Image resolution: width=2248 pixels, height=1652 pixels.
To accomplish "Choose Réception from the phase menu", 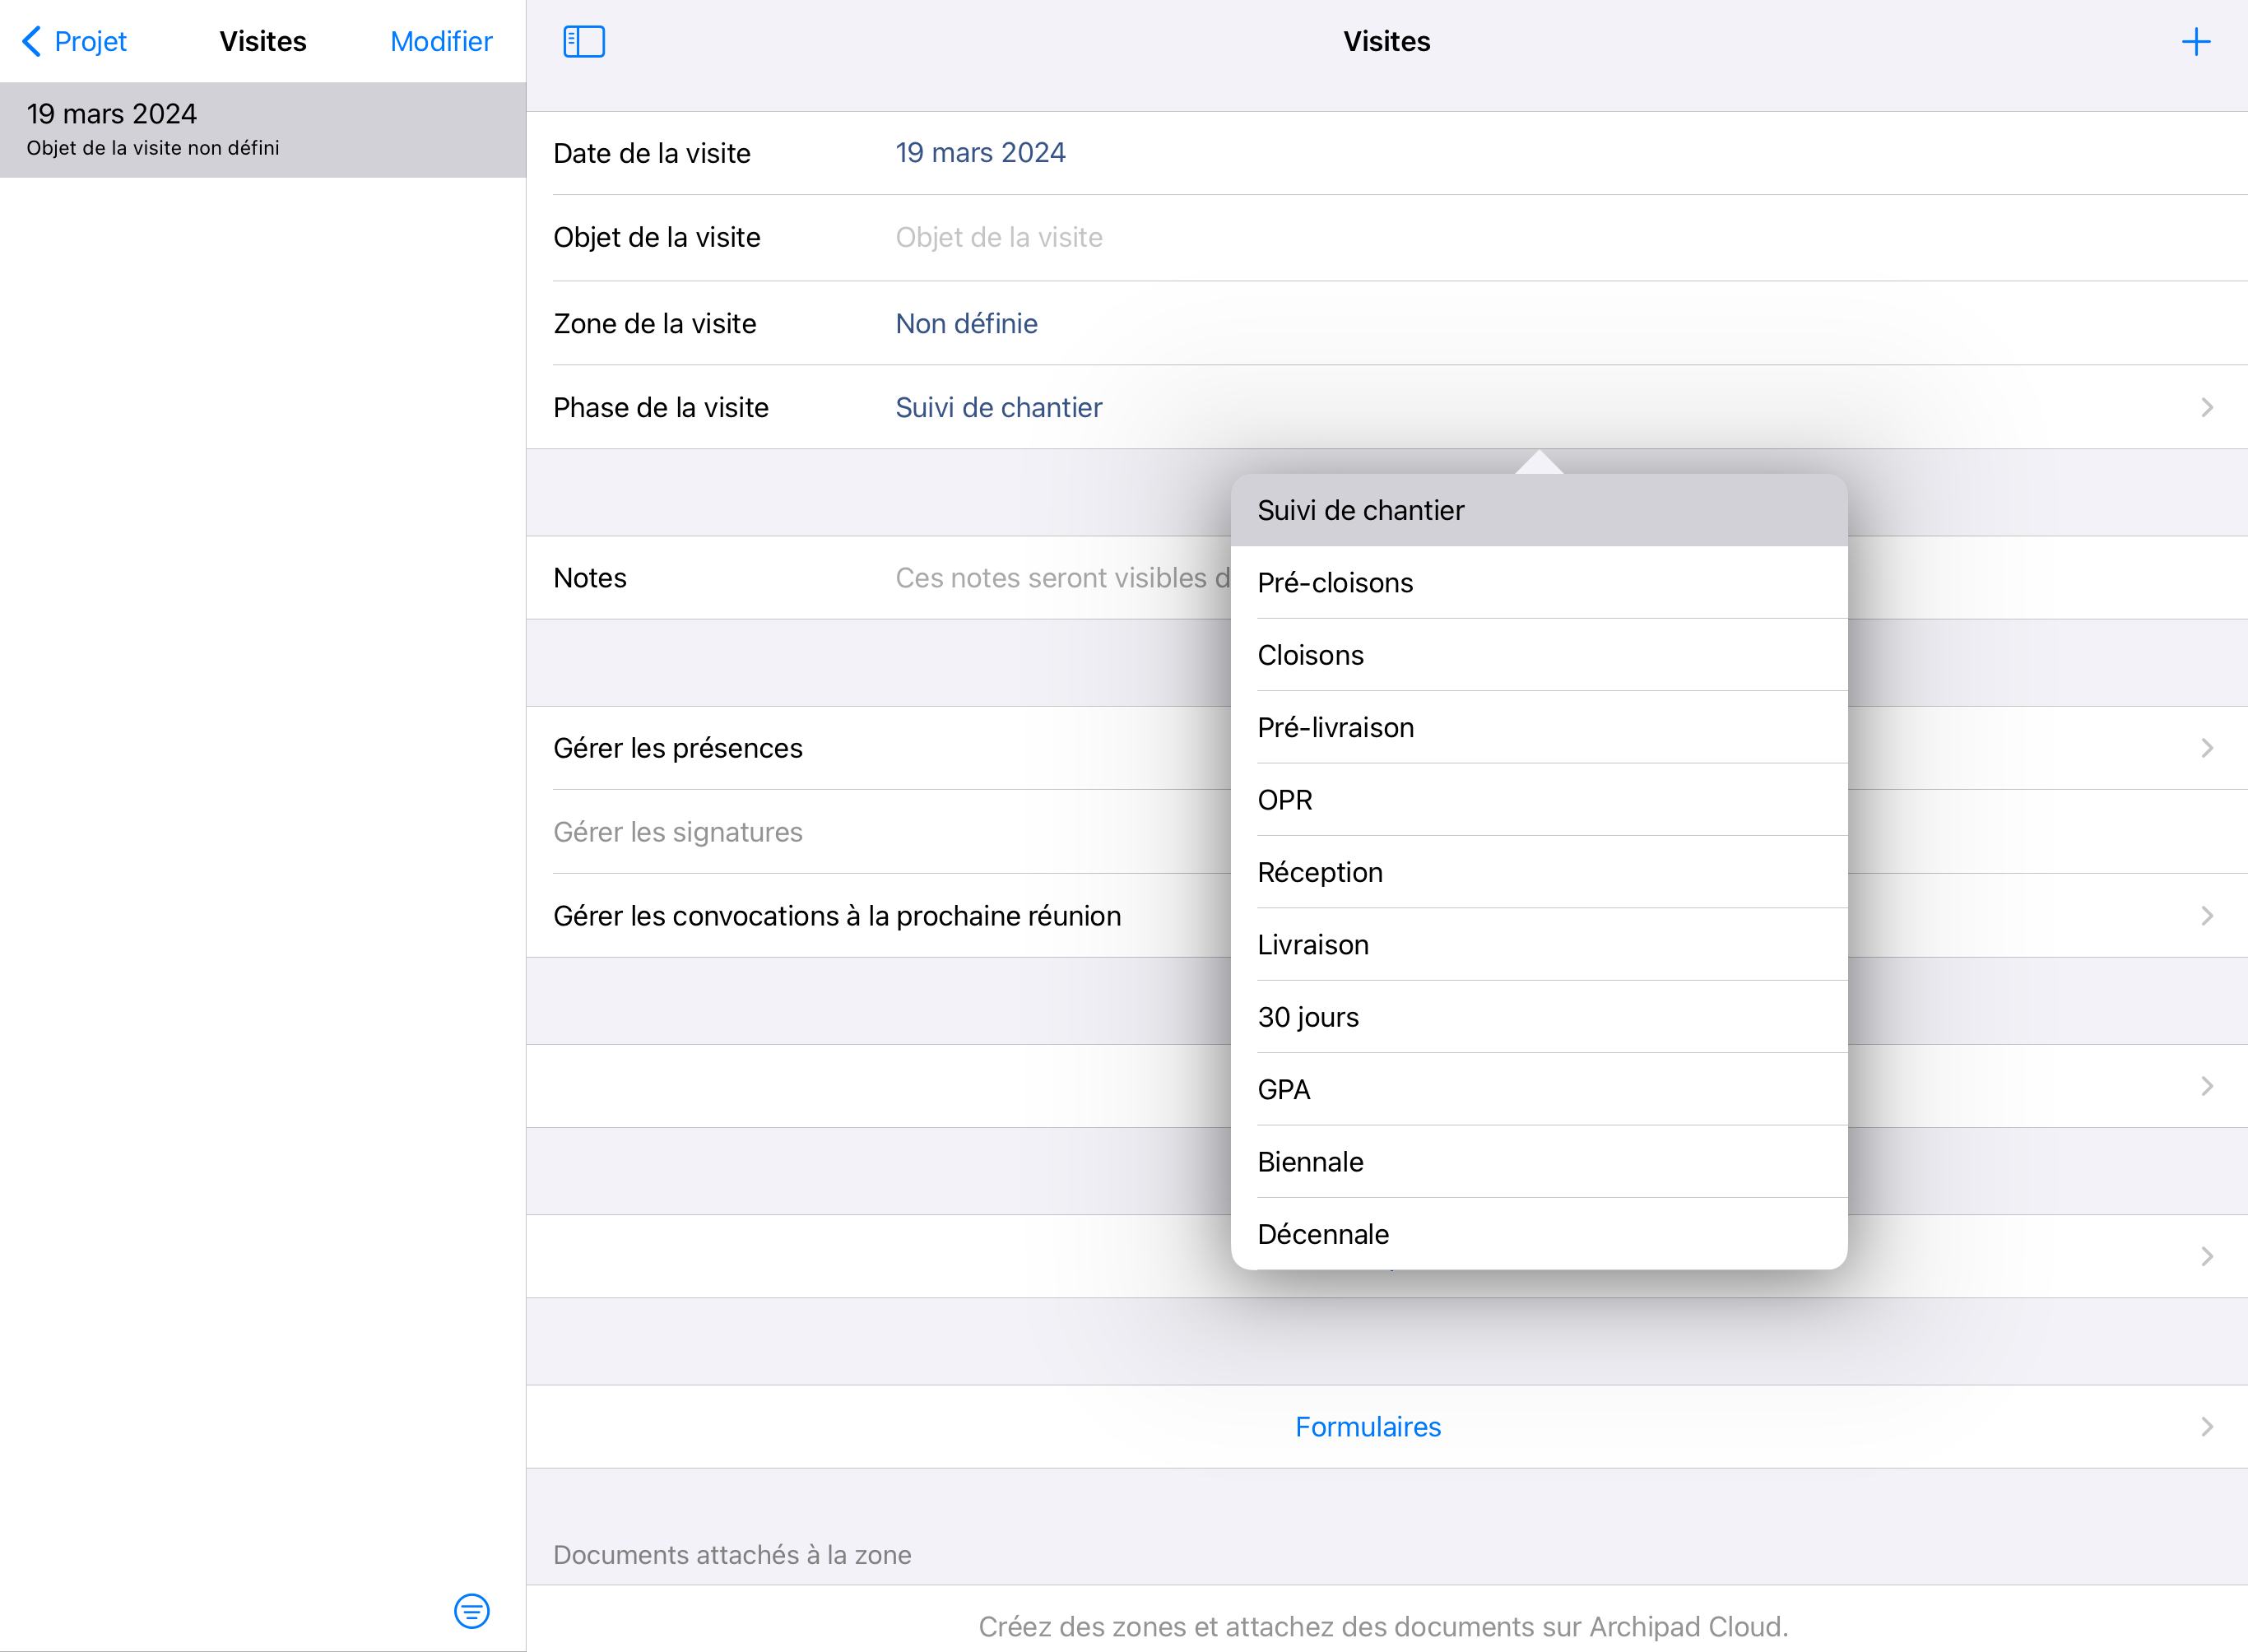I will pos(1320,873).
